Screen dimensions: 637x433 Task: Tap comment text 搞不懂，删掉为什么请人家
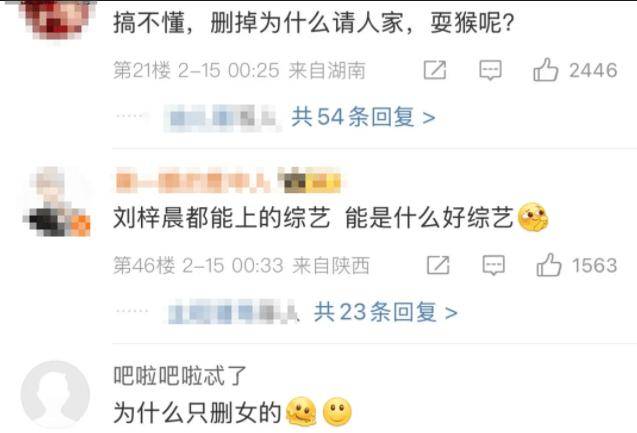[258, 22]
